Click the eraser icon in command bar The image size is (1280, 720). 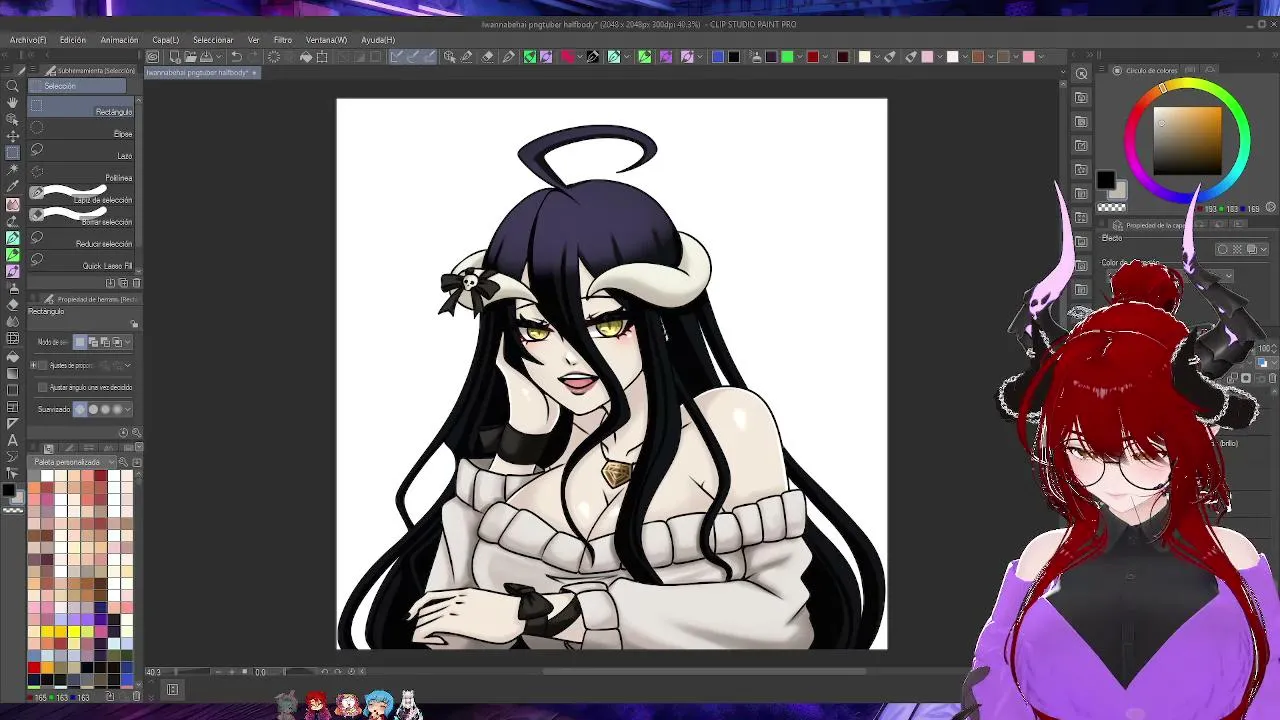click(487, 57)
